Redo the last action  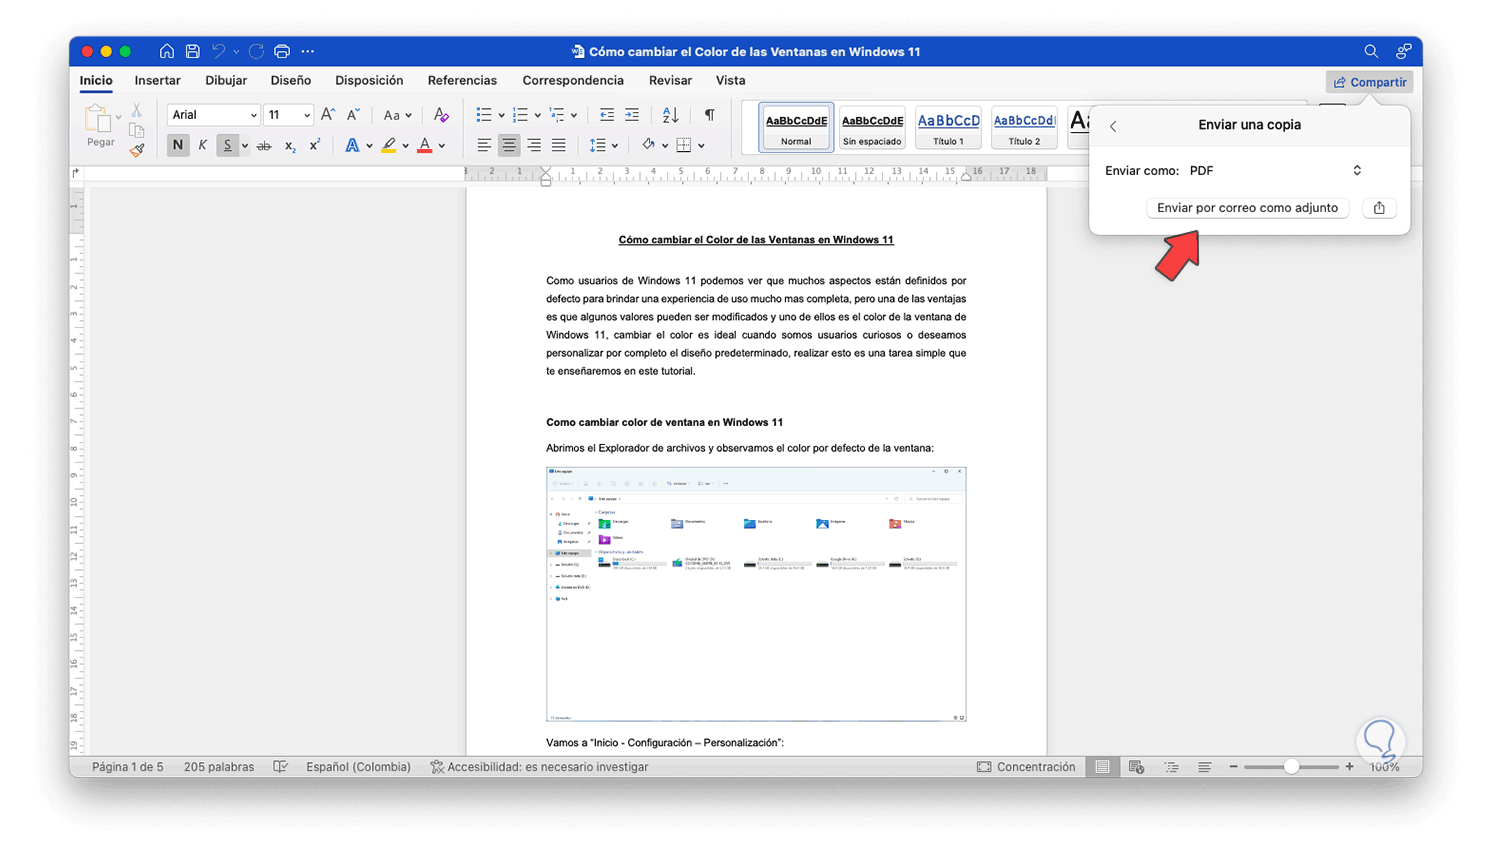tap(257, 51)
